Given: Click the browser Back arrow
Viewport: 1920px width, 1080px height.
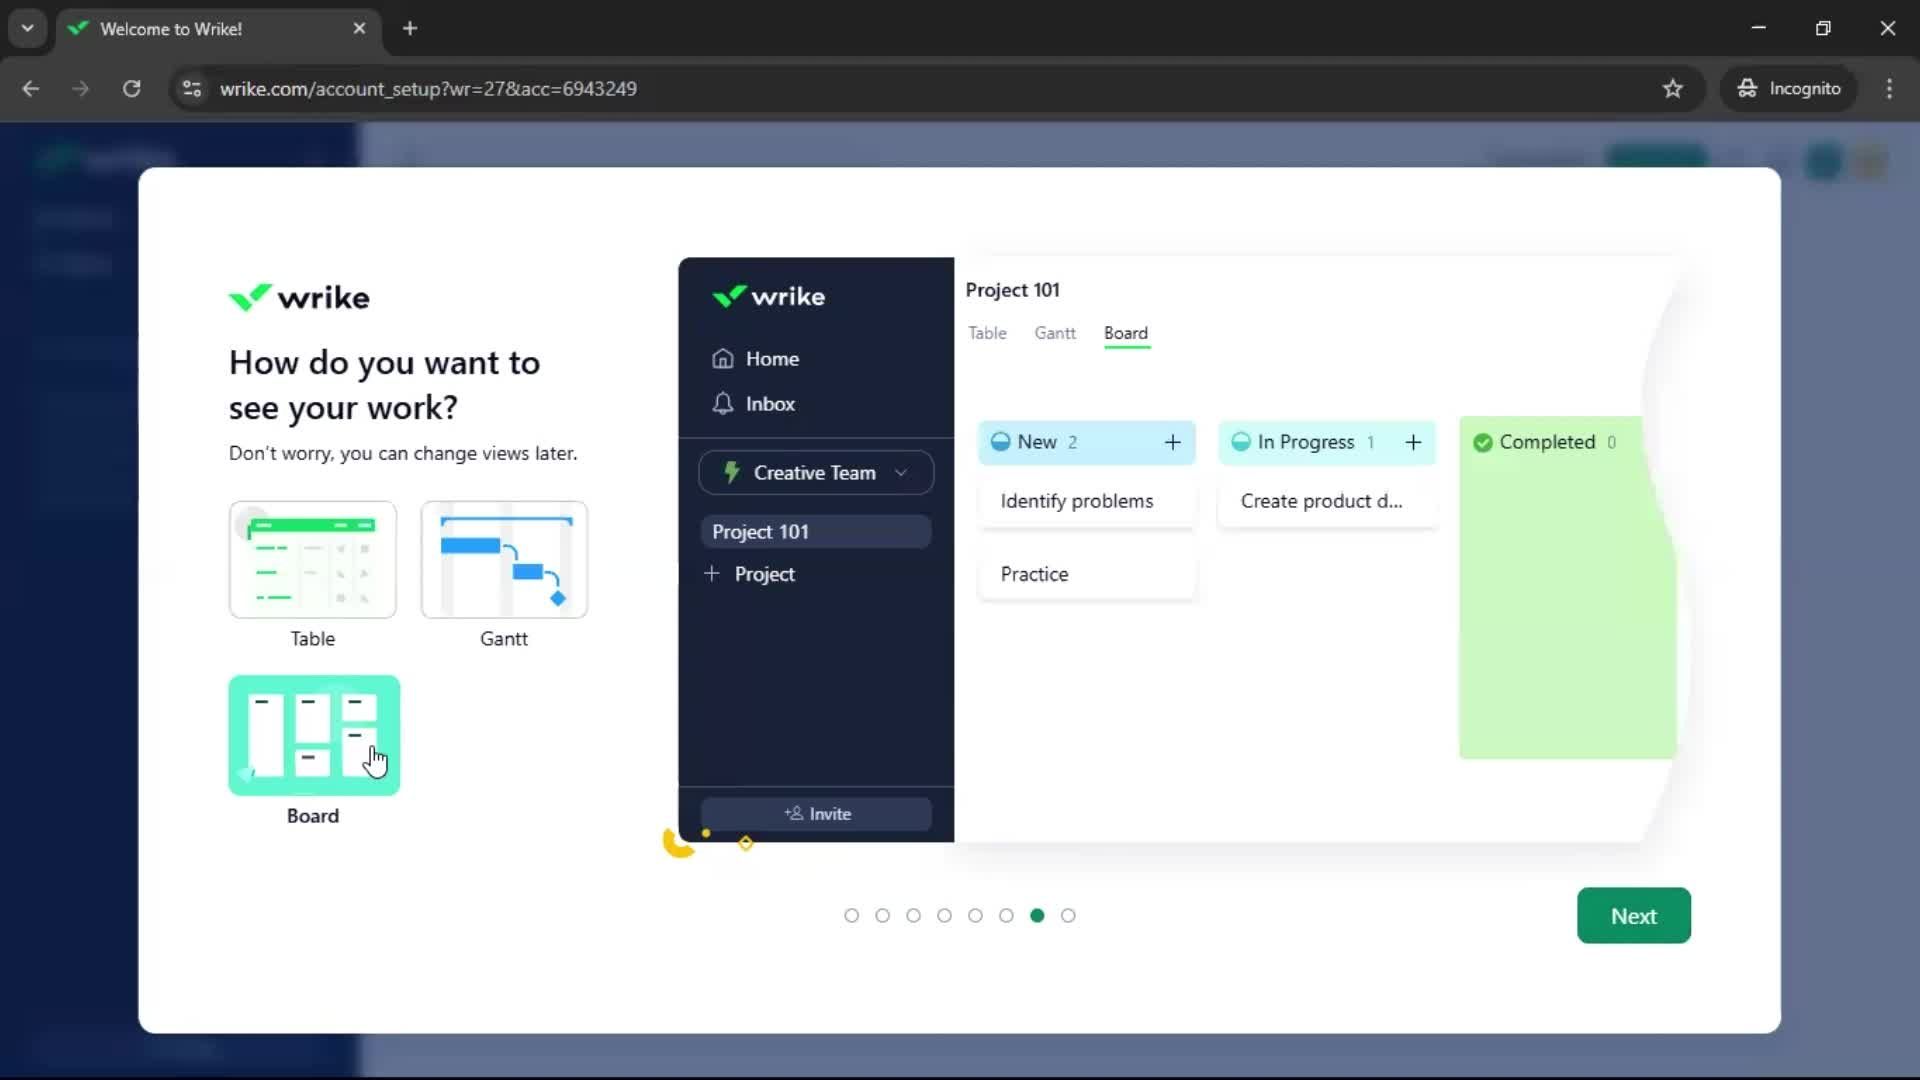Looking at the screenshot, I should tap(31, 89).
